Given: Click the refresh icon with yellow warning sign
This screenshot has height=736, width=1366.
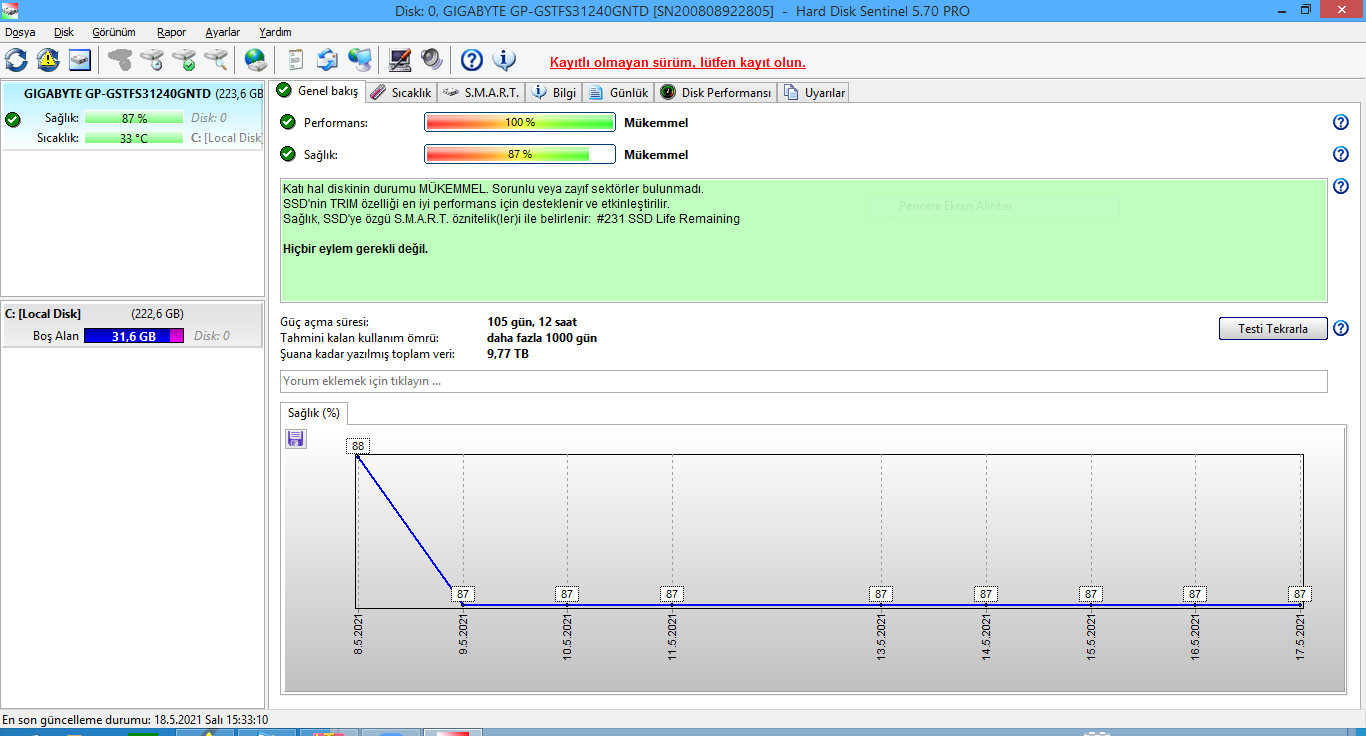Looking at the screenshot, I should tap(48, 60).
